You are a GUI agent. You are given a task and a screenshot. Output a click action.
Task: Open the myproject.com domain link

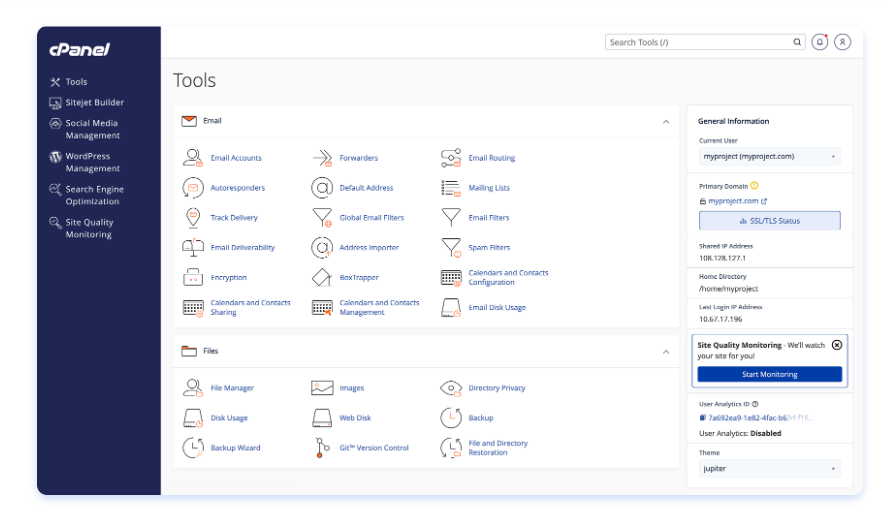coord(733,201)
